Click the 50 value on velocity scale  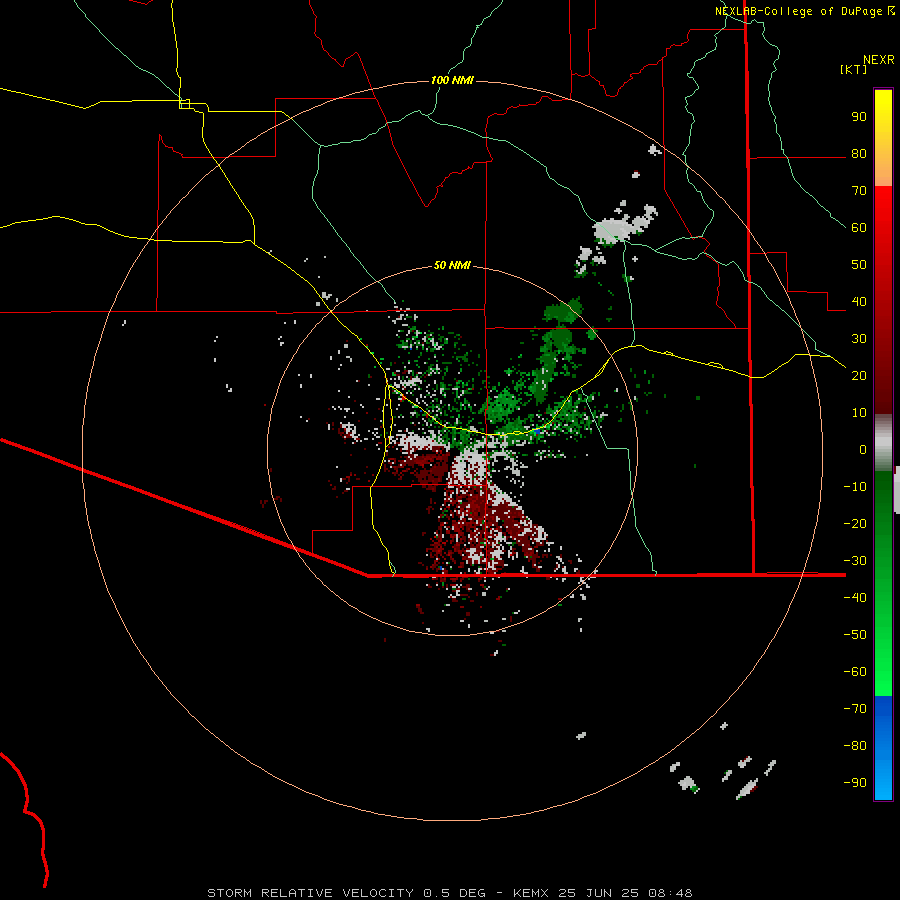(859, 265)
